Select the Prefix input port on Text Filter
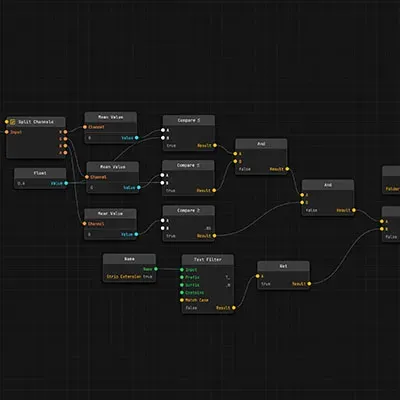Screen dimensions: 400x400 tap(182, 277)
